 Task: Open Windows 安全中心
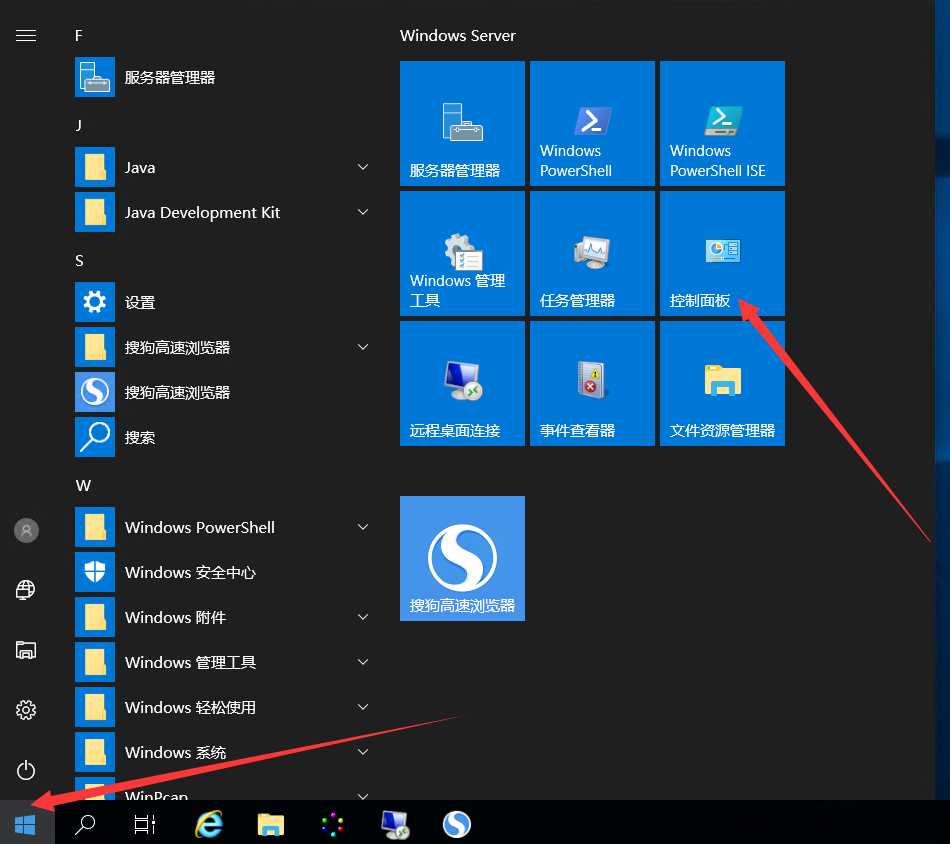click(222, 572)
